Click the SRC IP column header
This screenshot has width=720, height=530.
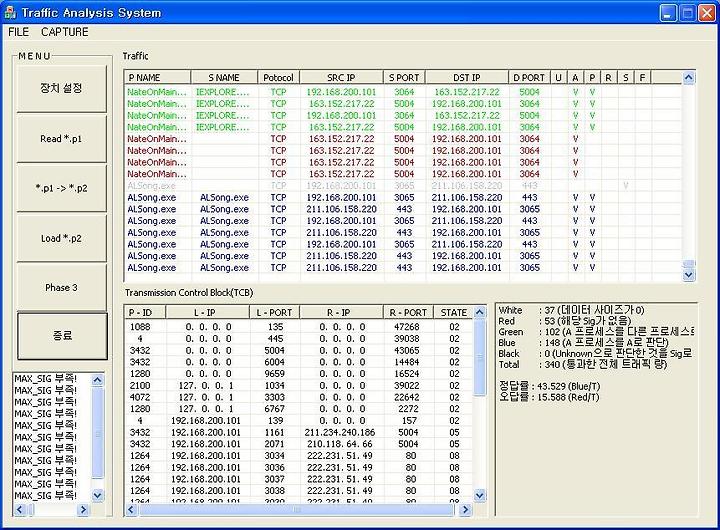341,78
